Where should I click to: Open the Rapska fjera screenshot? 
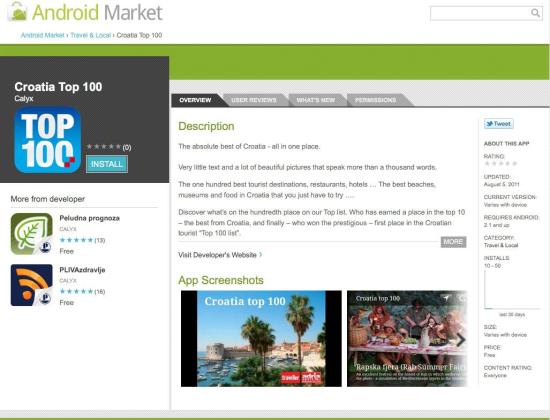click(407, 339)
